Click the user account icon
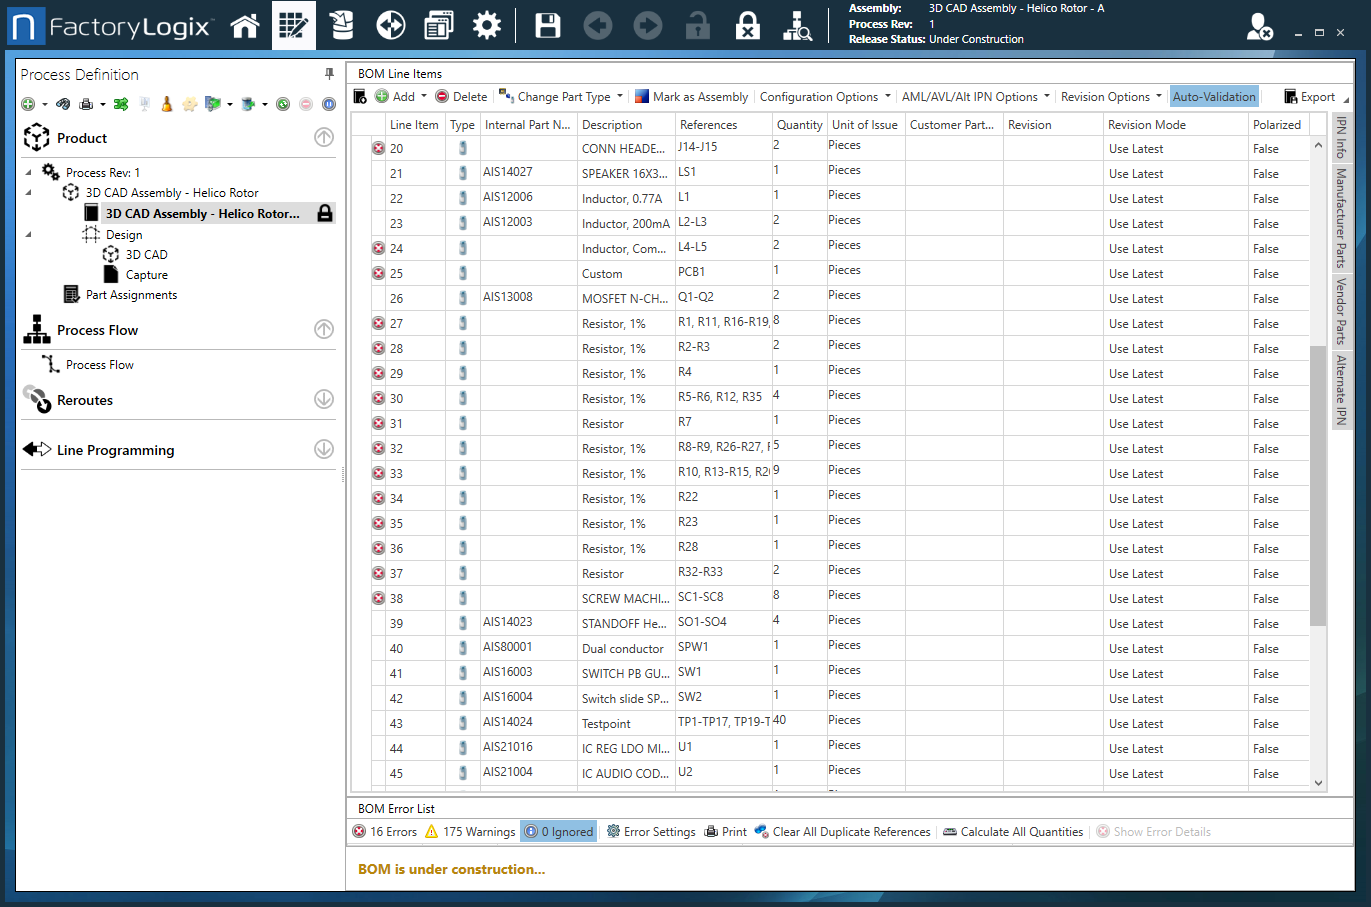Image resolution: width=1371 pixels, height=907 pixels. [1259, 27]
